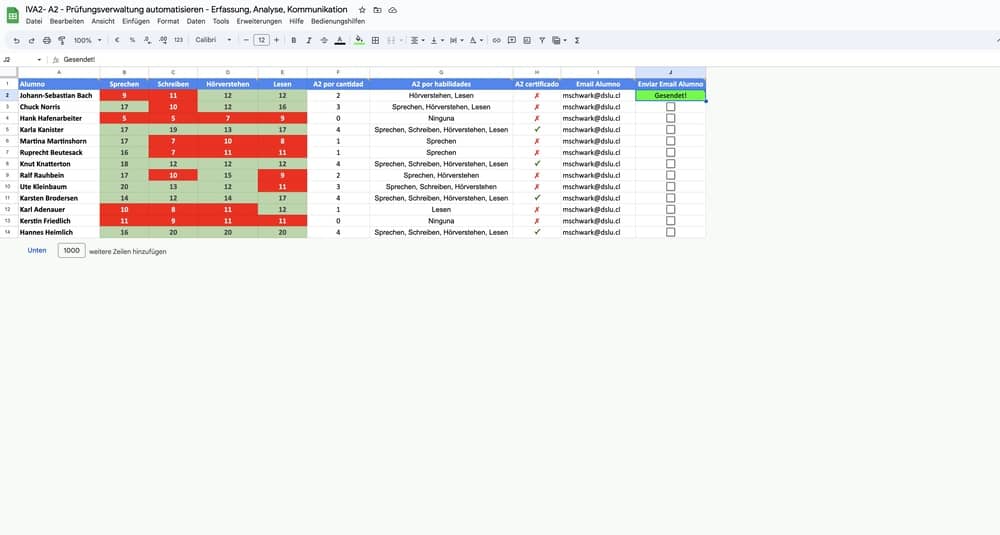Click the undo arrow in the toolbar
1000x535 pixels.
[17, 40]
